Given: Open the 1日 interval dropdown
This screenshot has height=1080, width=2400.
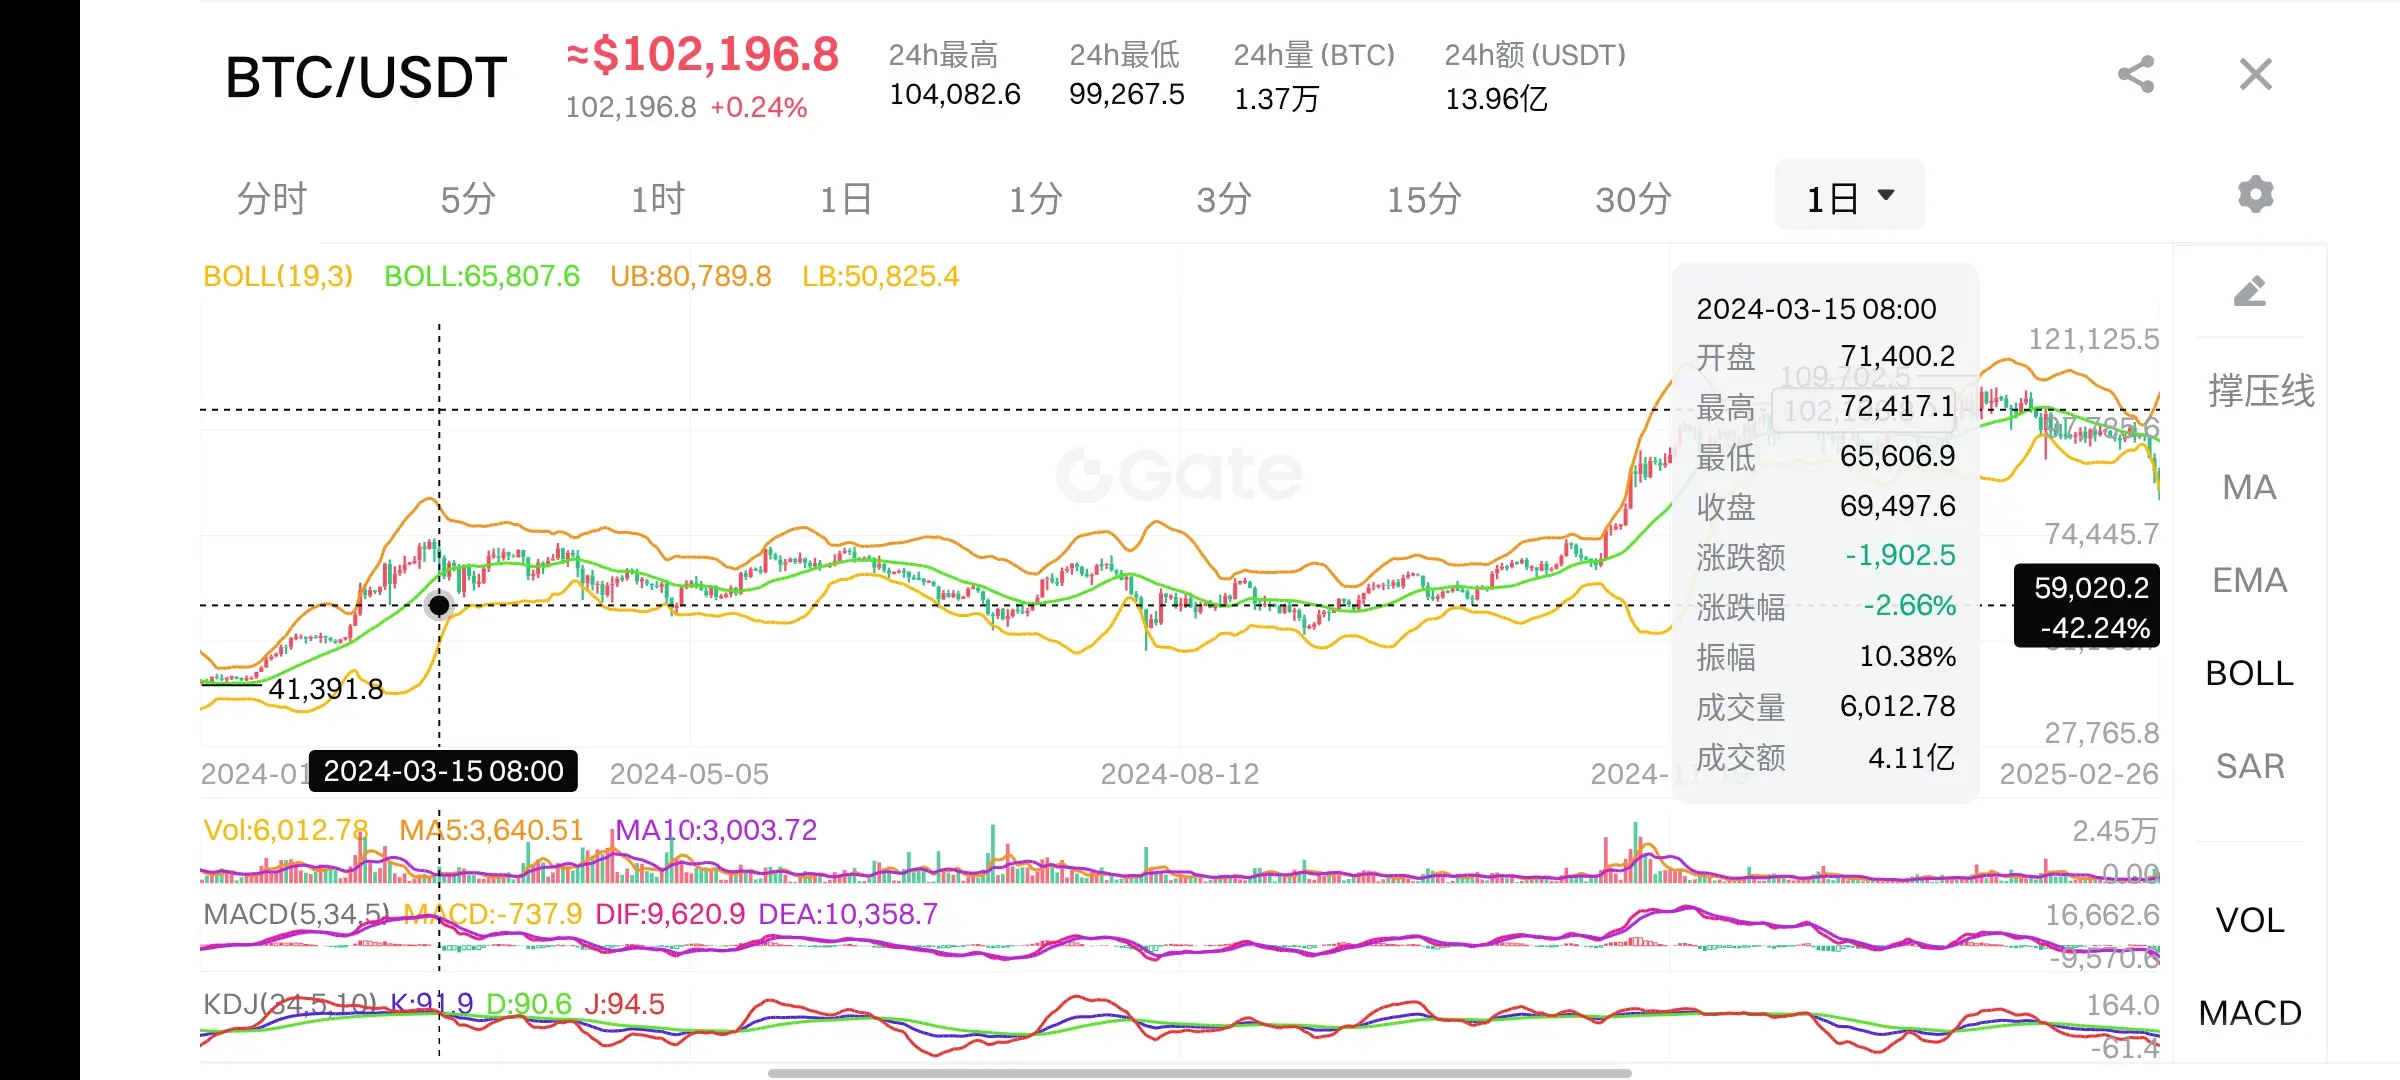Looking at the screenshot, I should [x=1832, y=198].
